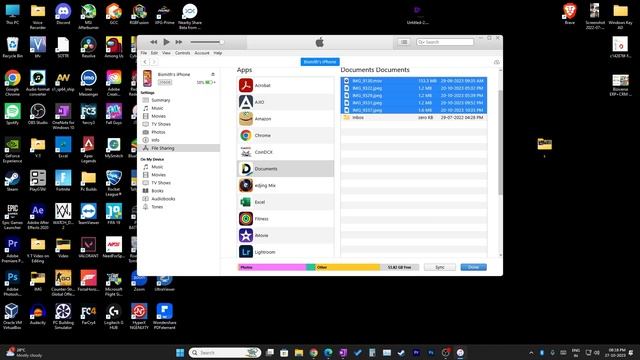The width and height of the screenshot is (640, 360).
Task: Open the Controls menu in iTunes
Action: click(182, 53)
